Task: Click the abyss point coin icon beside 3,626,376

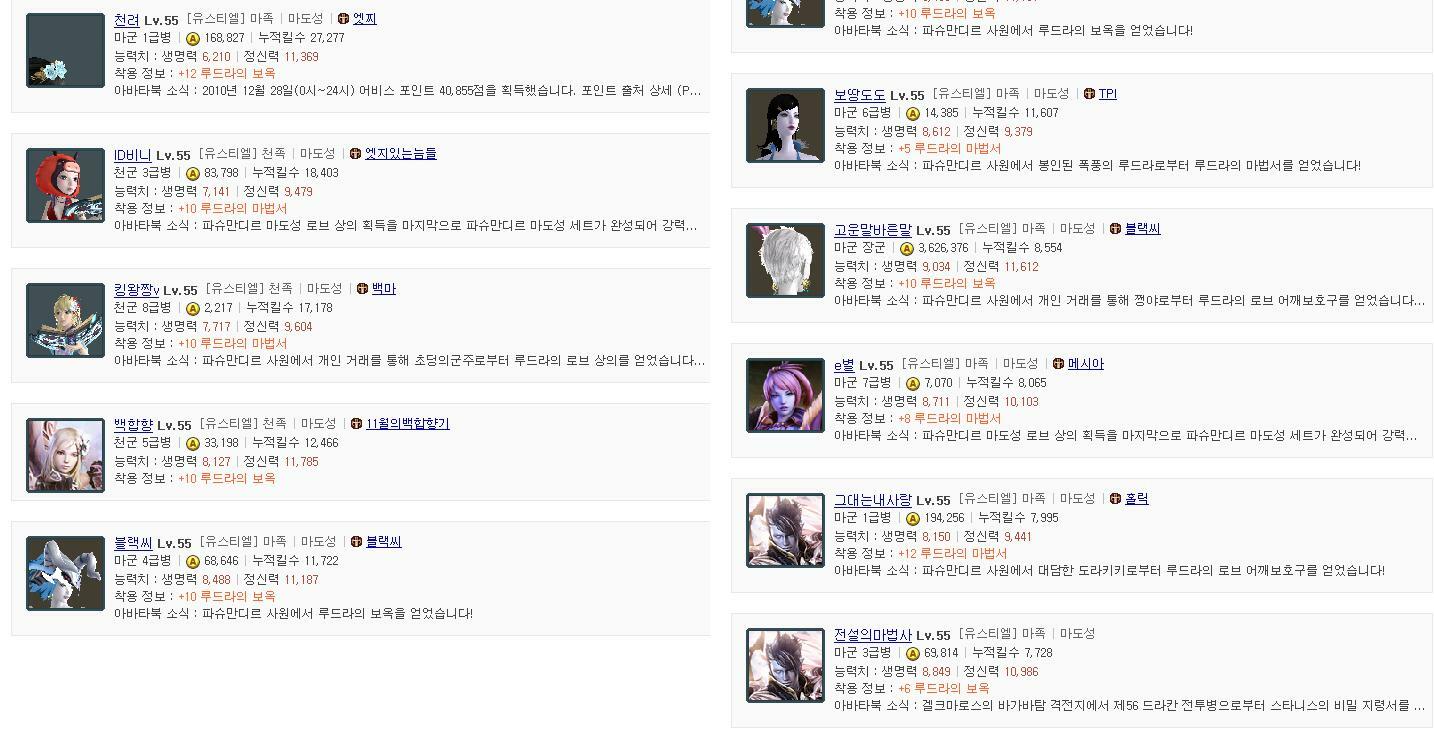Action: point(906,248)
